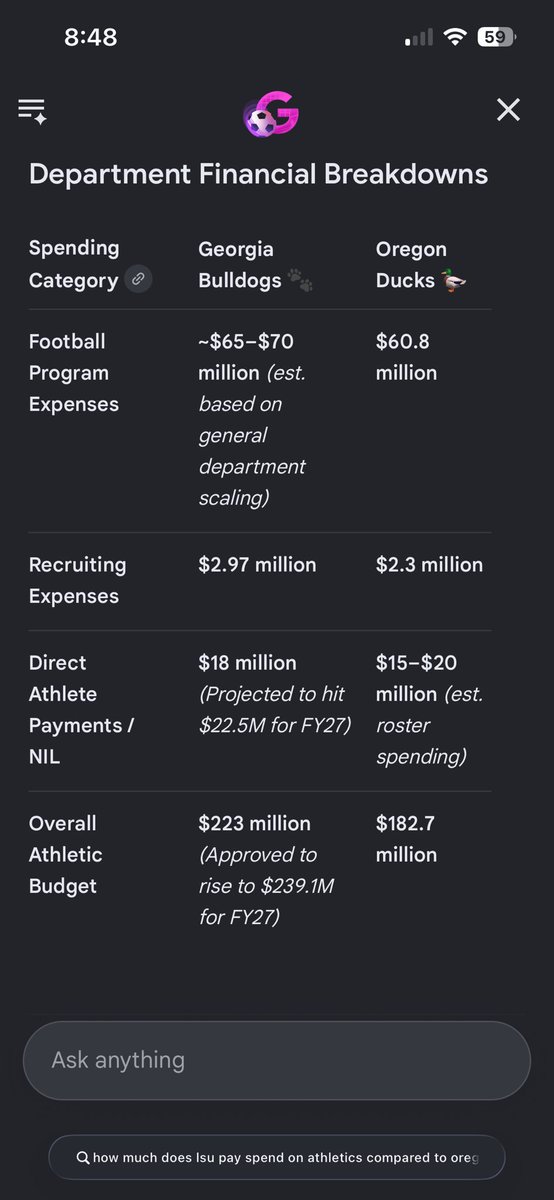554x1200 pixels.
Task: Tap the $182.7 million Oregon budget cell
Action: (406, 839)
